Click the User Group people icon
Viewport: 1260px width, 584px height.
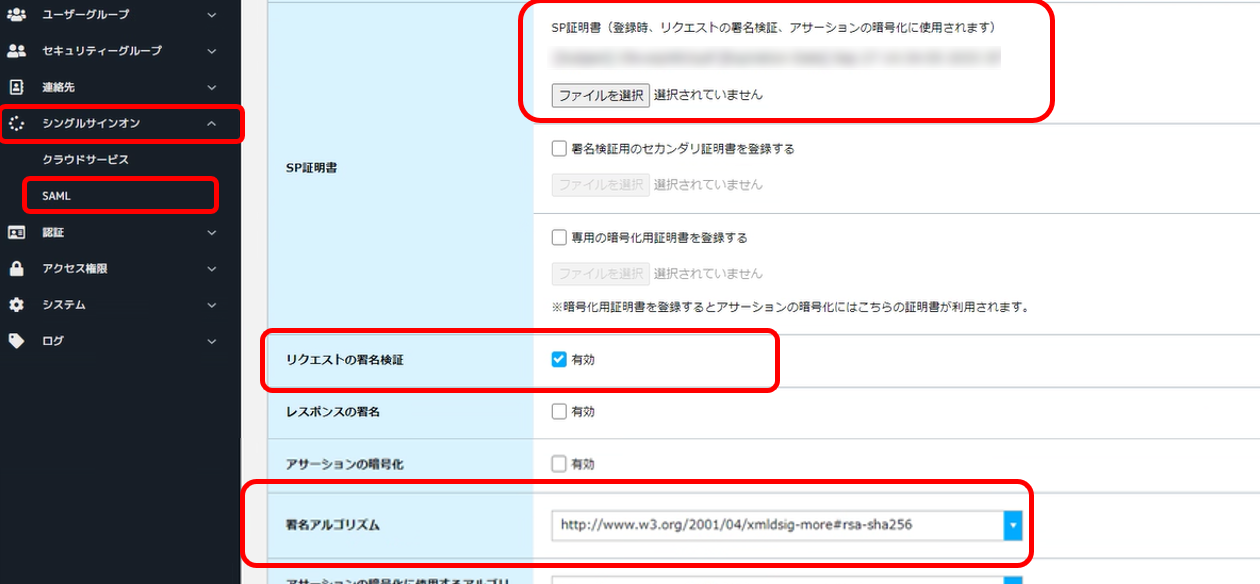point(16,14)
